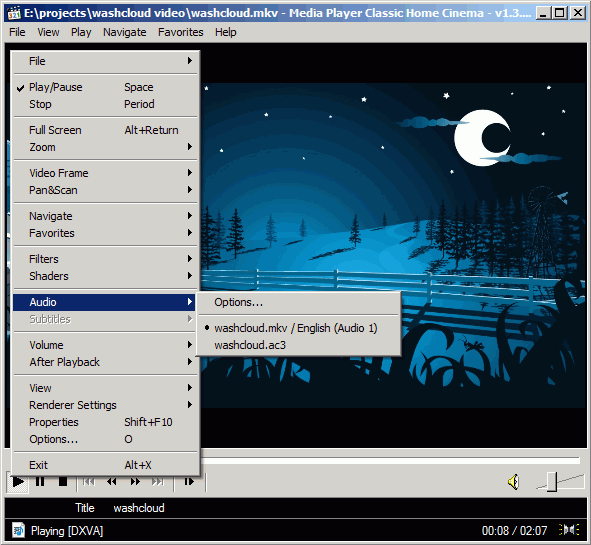
Task: Open the File menu in menu bar
Action: 17,32
